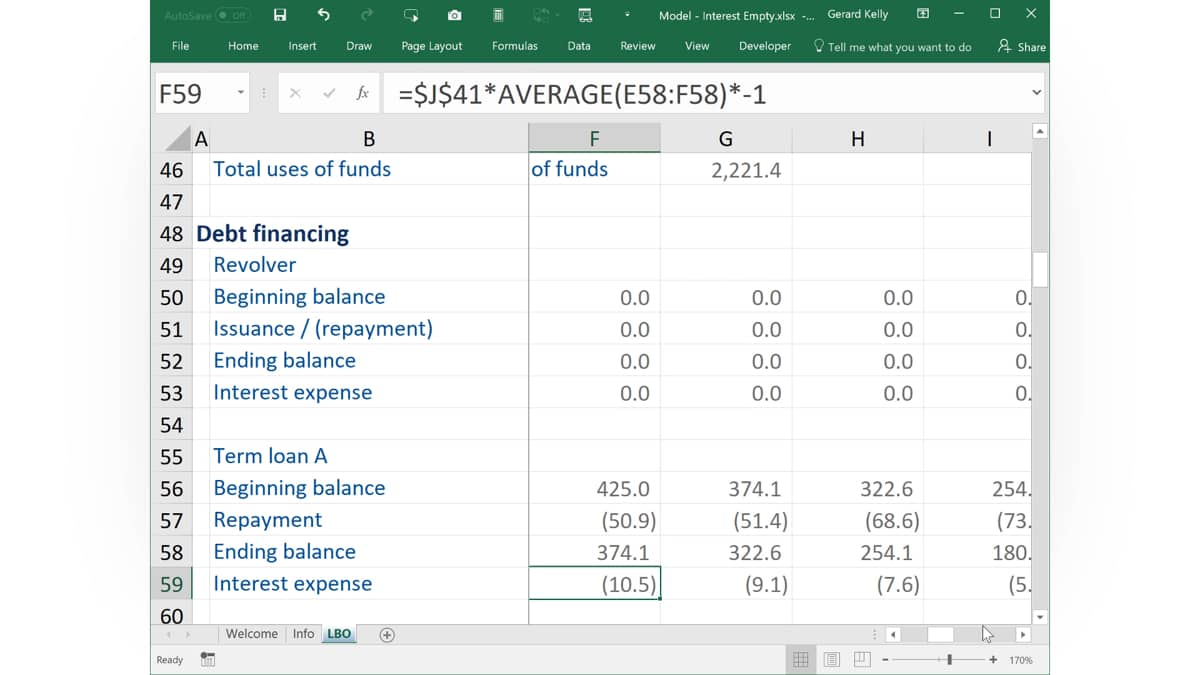The height and width of the screenshot is (675, 1200).
Task: Select the cell showing (10.5)
Action: [x=594, y=584]
